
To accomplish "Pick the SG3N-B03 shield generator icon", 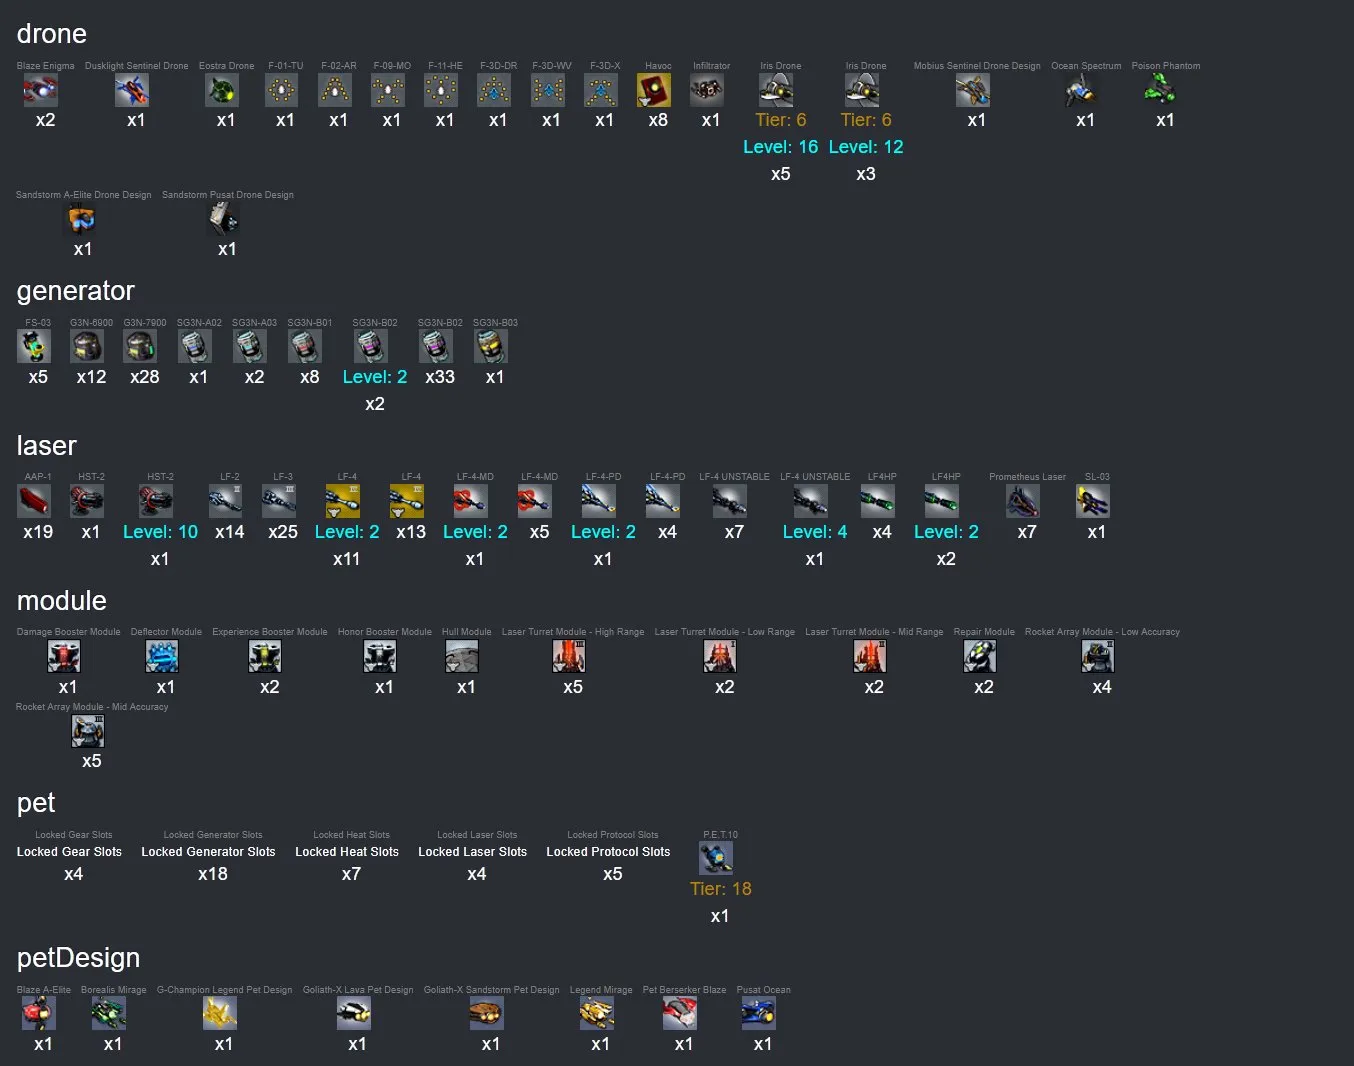I will (491, 348).
